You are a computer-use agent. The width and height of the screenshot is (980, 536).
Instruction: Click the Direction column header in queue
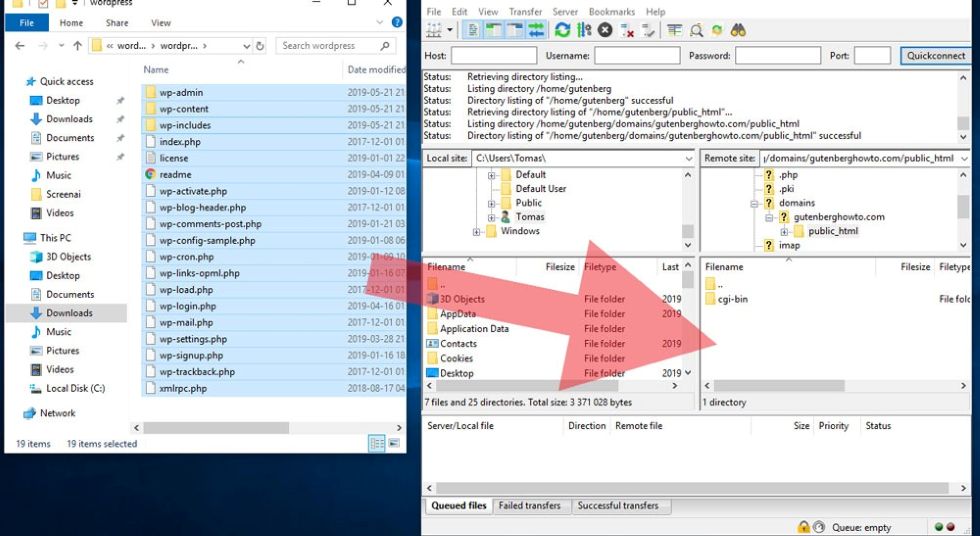(x=586, y=425)
